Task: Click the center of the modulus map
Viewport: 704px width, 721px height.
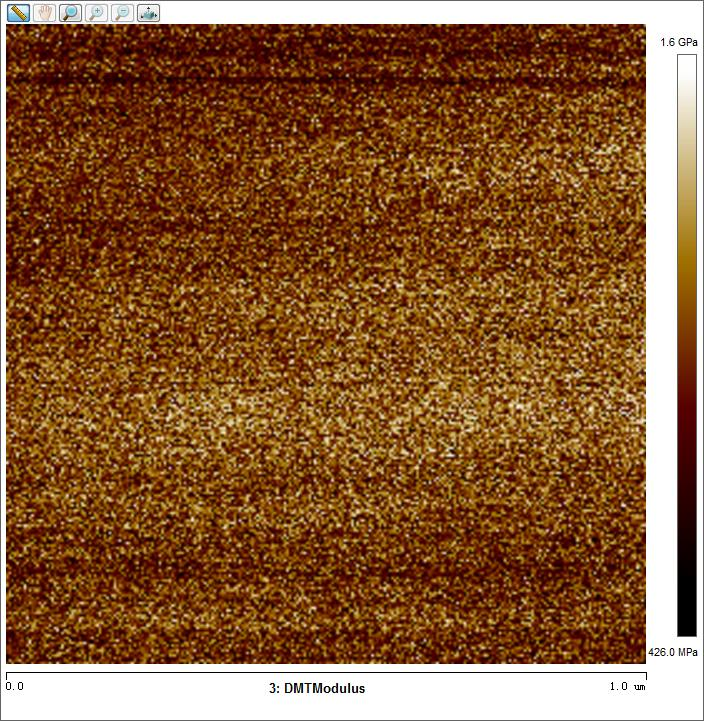Action: pyautogui.click(x=326, y=344)
